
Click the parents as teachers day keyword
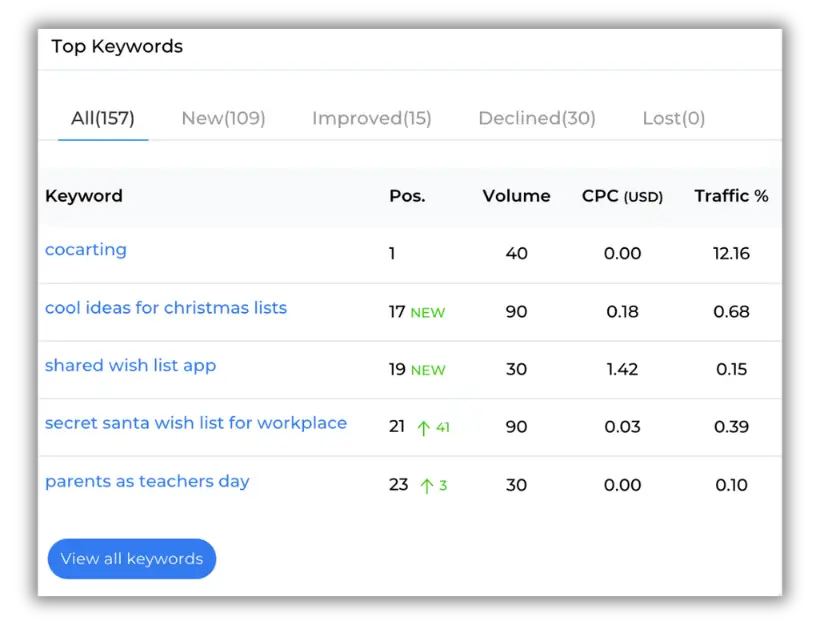[147, 481]
